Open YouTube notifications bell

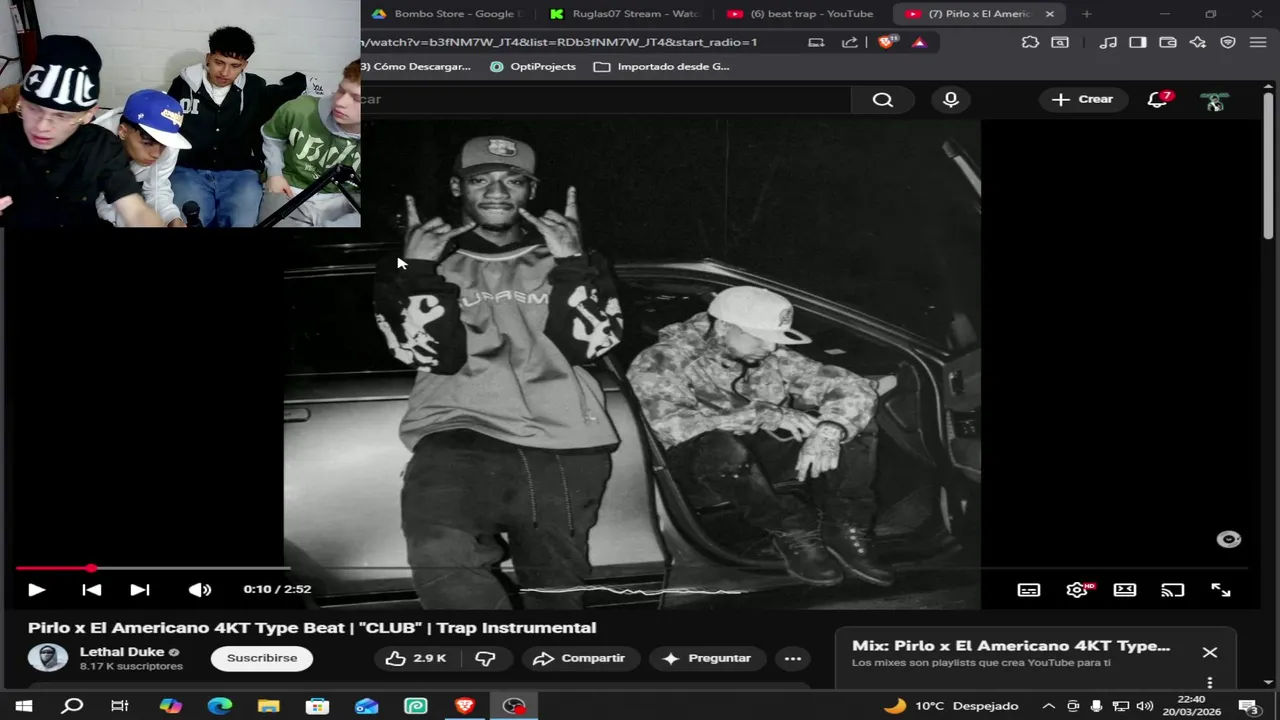pos(1158,99)
